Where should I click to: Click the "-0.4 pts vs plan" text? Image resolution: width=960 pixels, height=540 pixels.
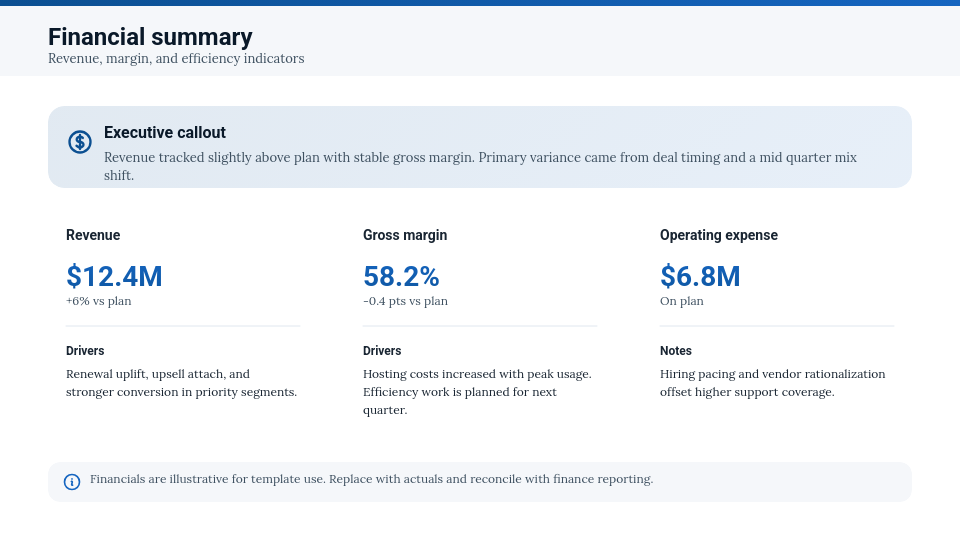click(405, 301)
